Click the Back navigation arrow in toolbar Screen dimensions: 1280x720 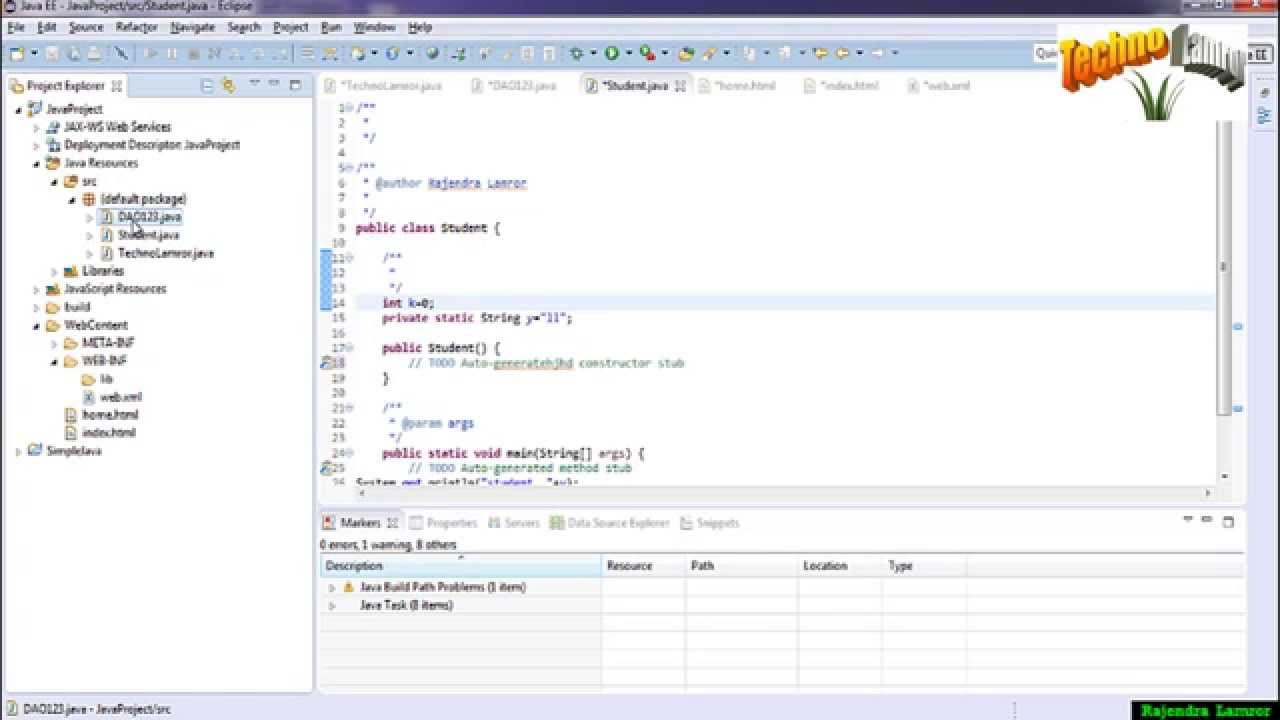844,53
